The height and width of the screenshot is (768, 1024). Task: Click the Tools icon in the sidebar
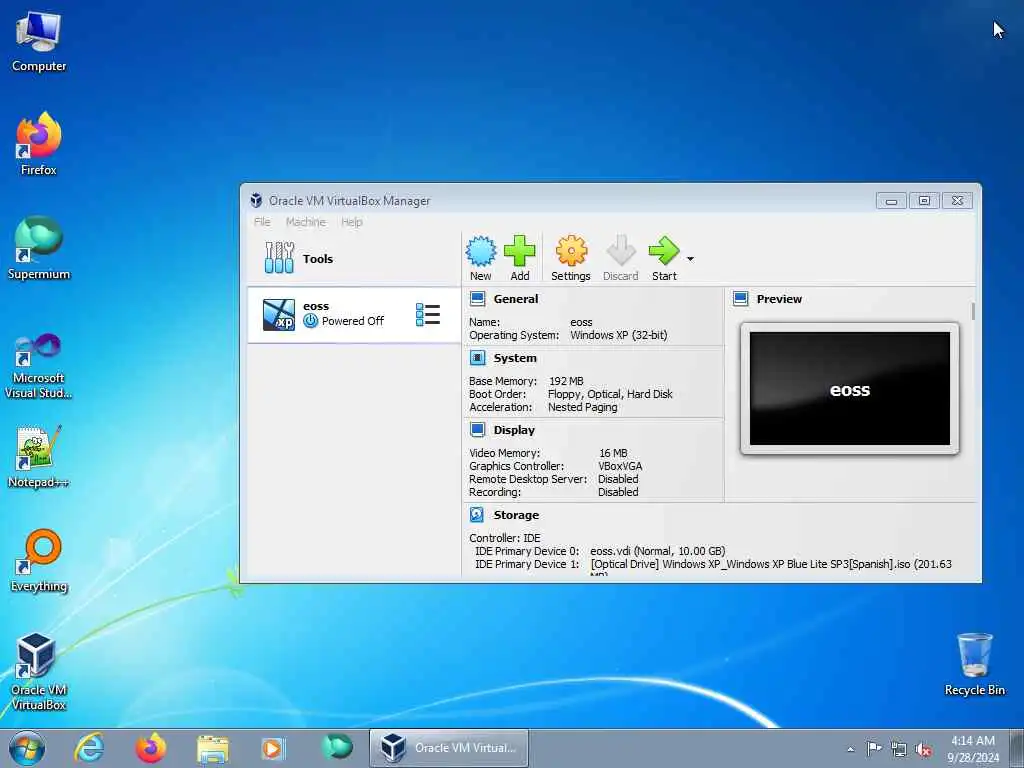coord(279,258)
